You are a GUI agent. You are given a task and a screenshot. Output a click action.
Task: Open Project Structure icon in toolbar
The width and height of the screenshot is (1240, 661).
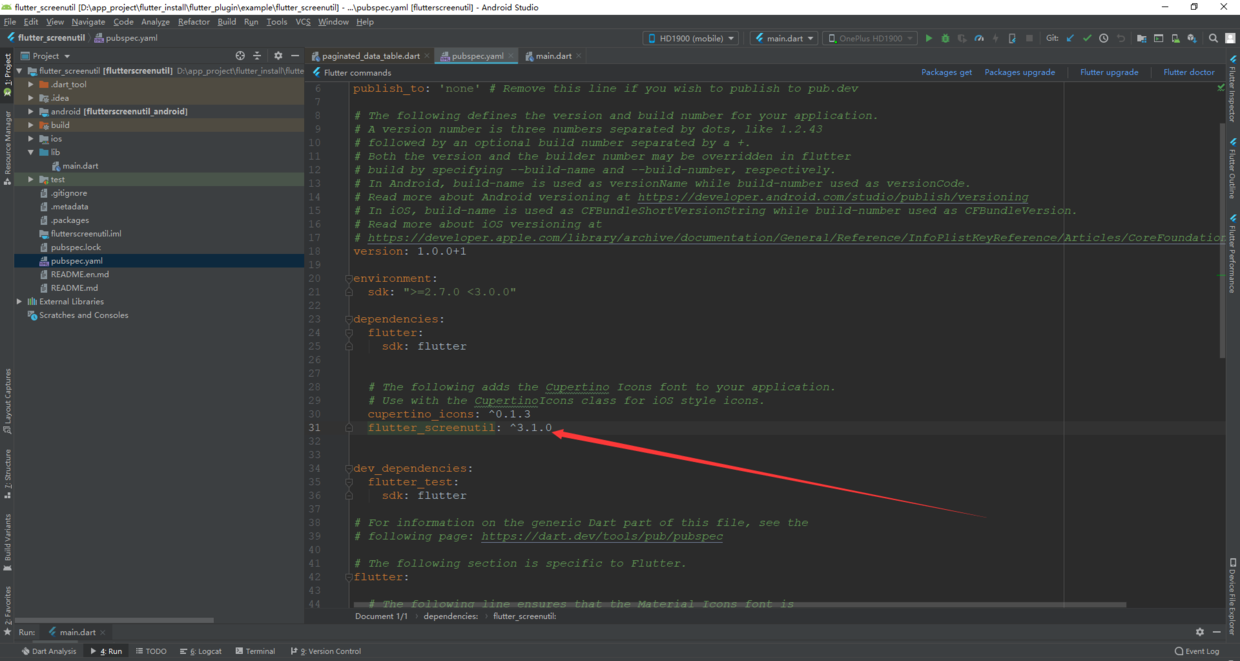1141,38
